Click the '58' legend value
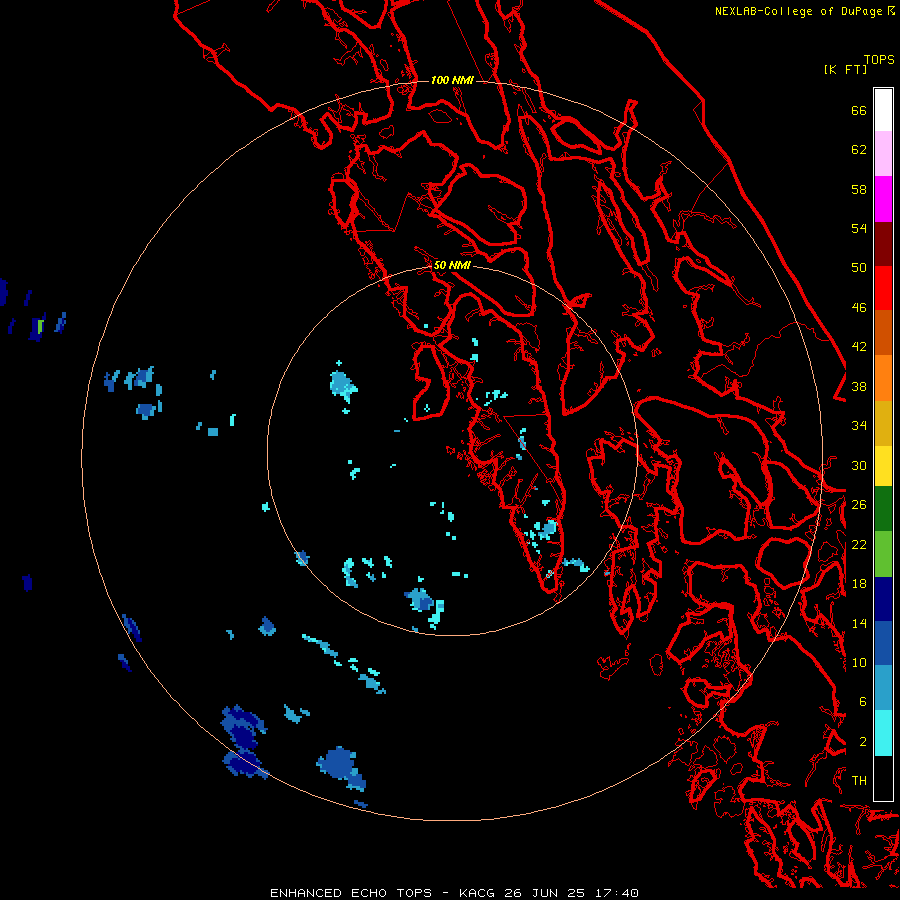 (859, 189)
